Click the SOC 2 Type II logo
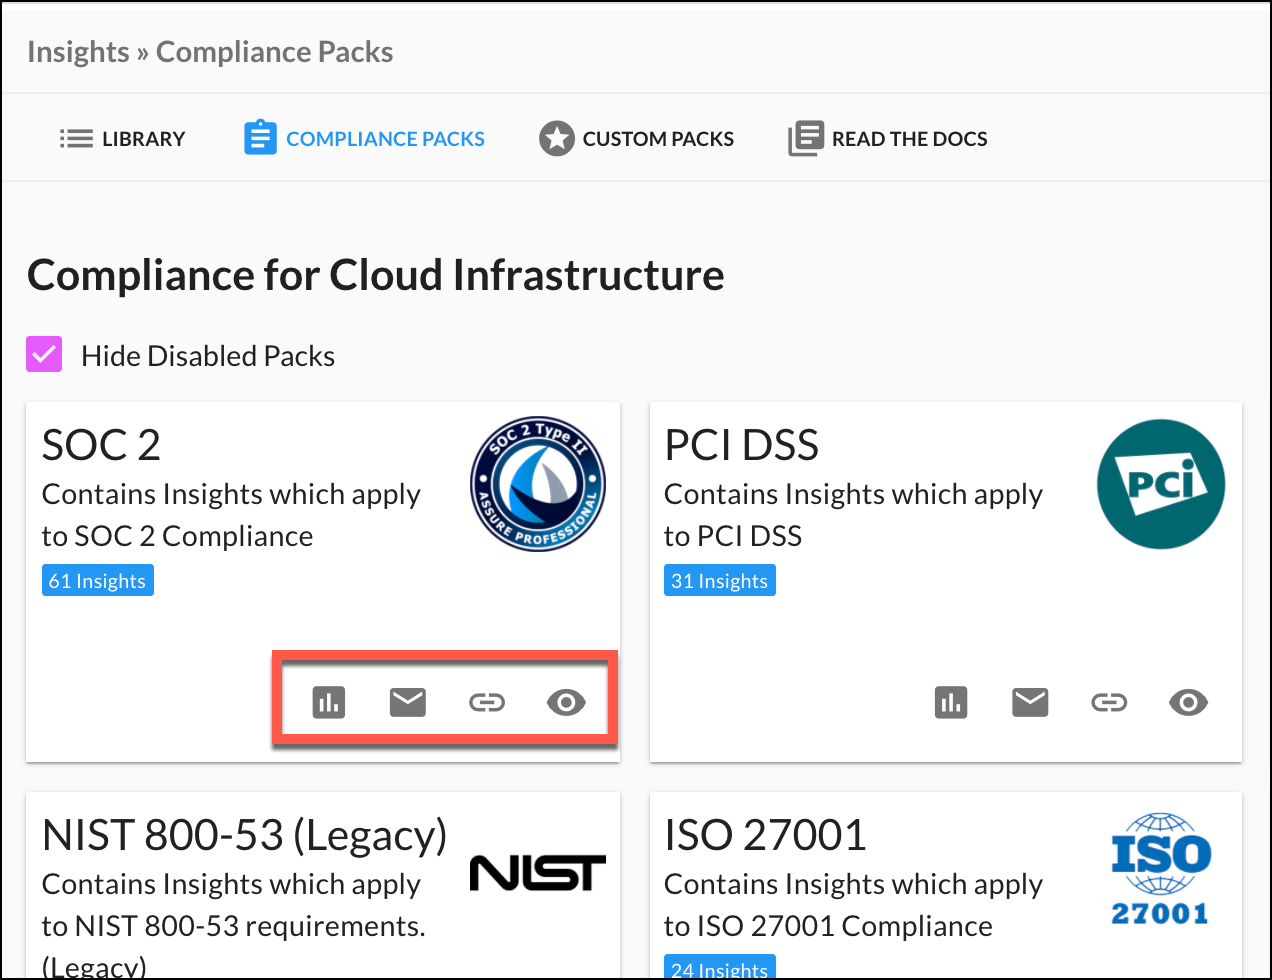This screenshot has height=980, width=1272. click(x=538, y=484)
